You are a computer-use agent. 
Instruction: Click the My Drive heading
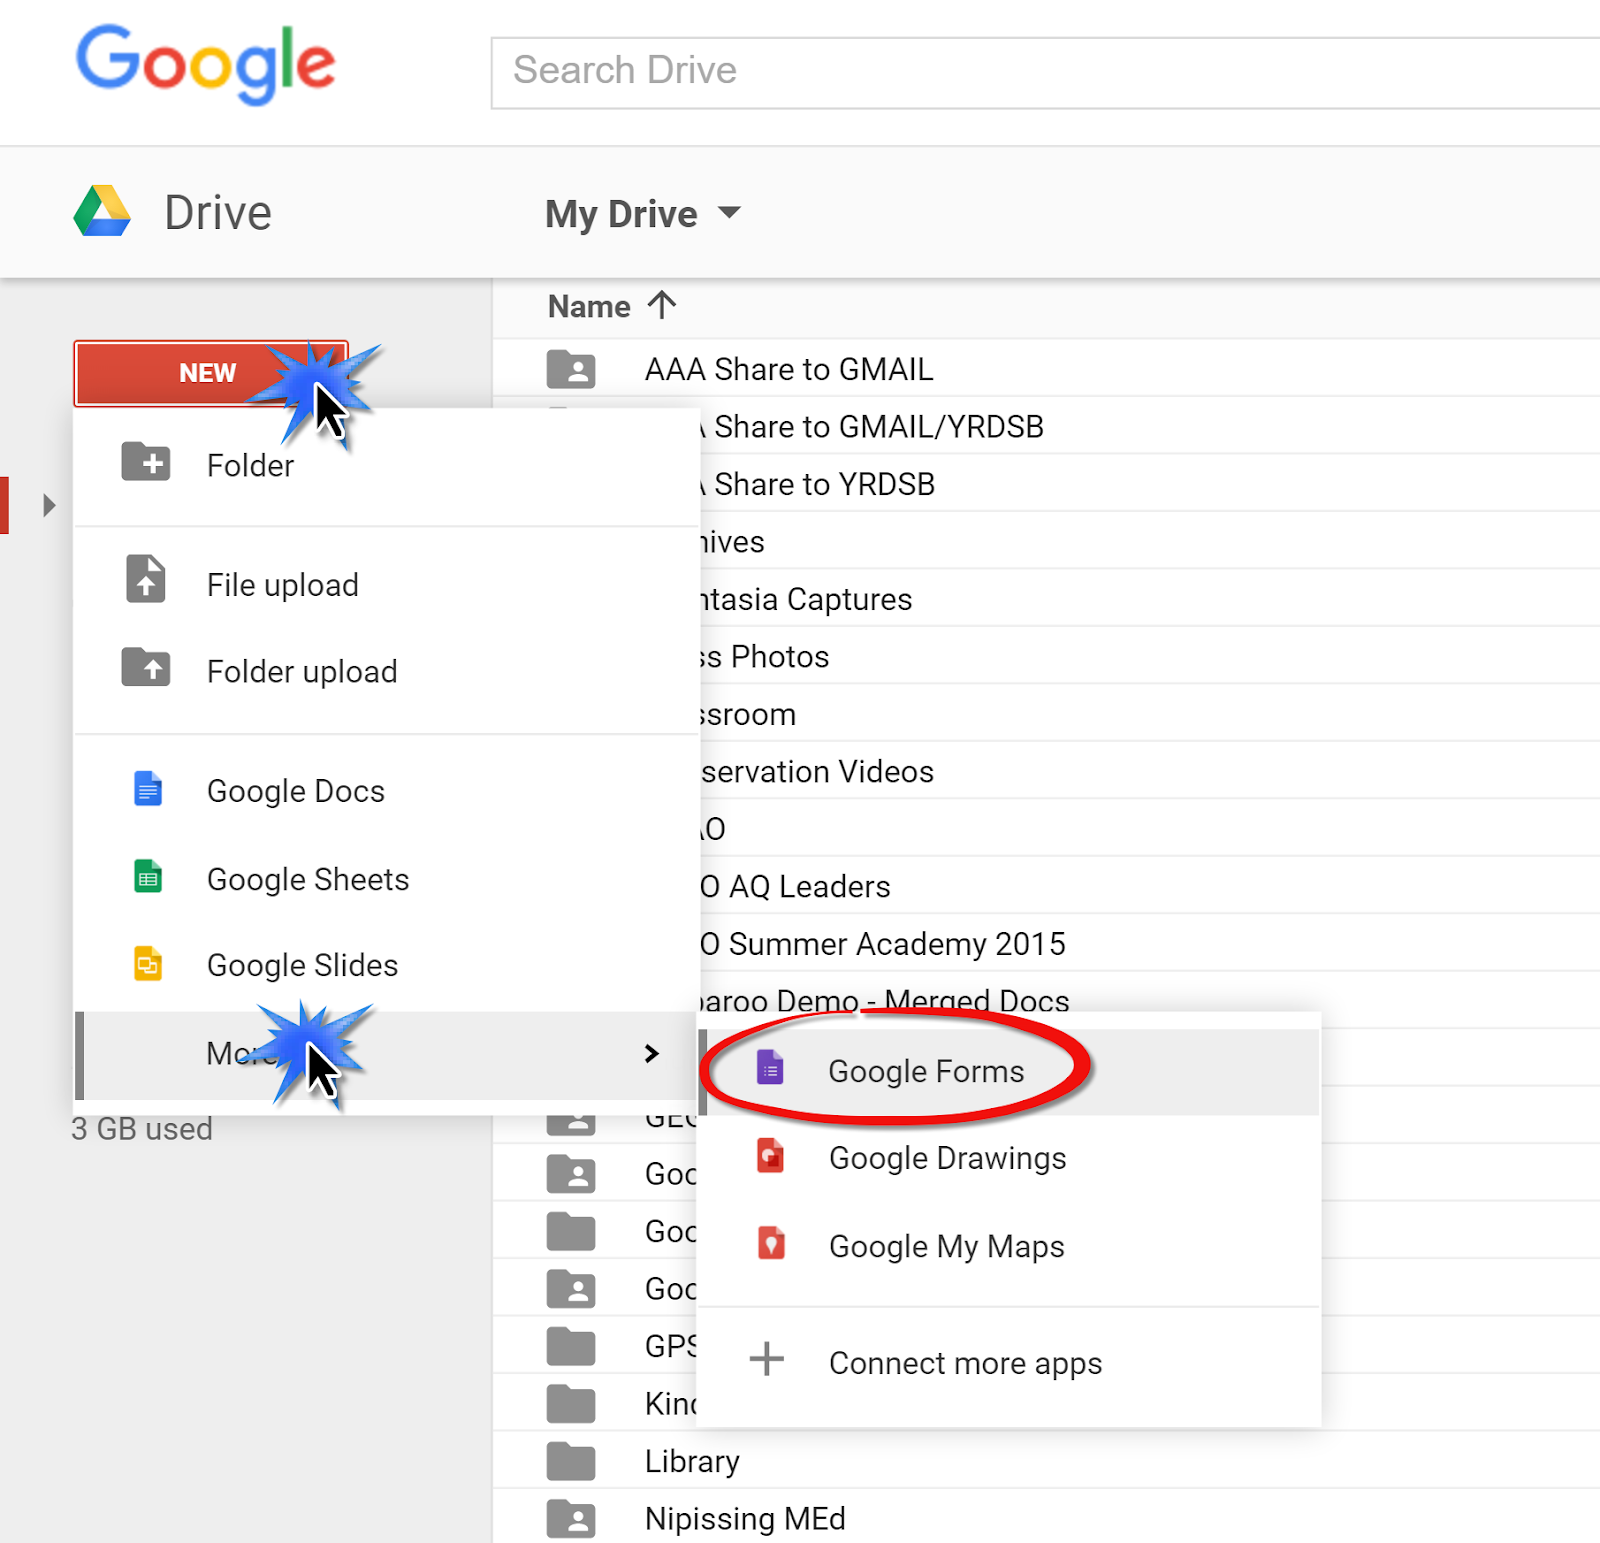click(x=621, y=214)
